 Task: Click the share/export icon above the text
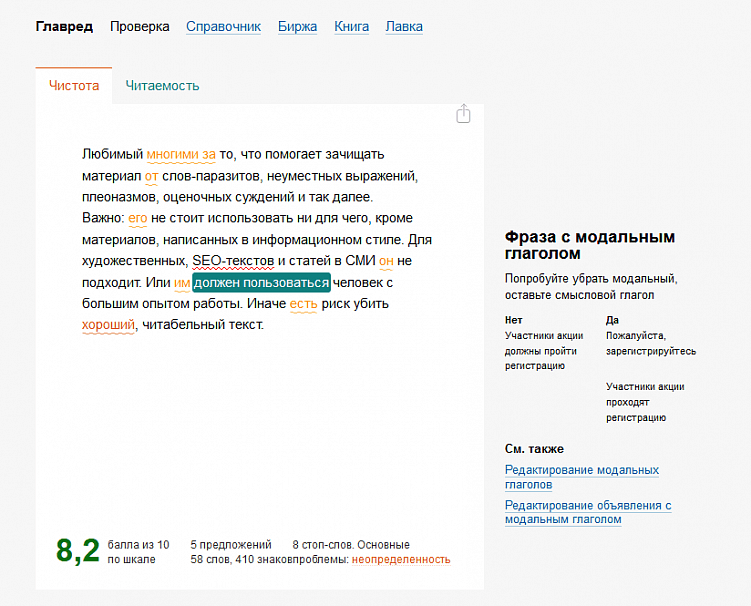coord(463,114)
